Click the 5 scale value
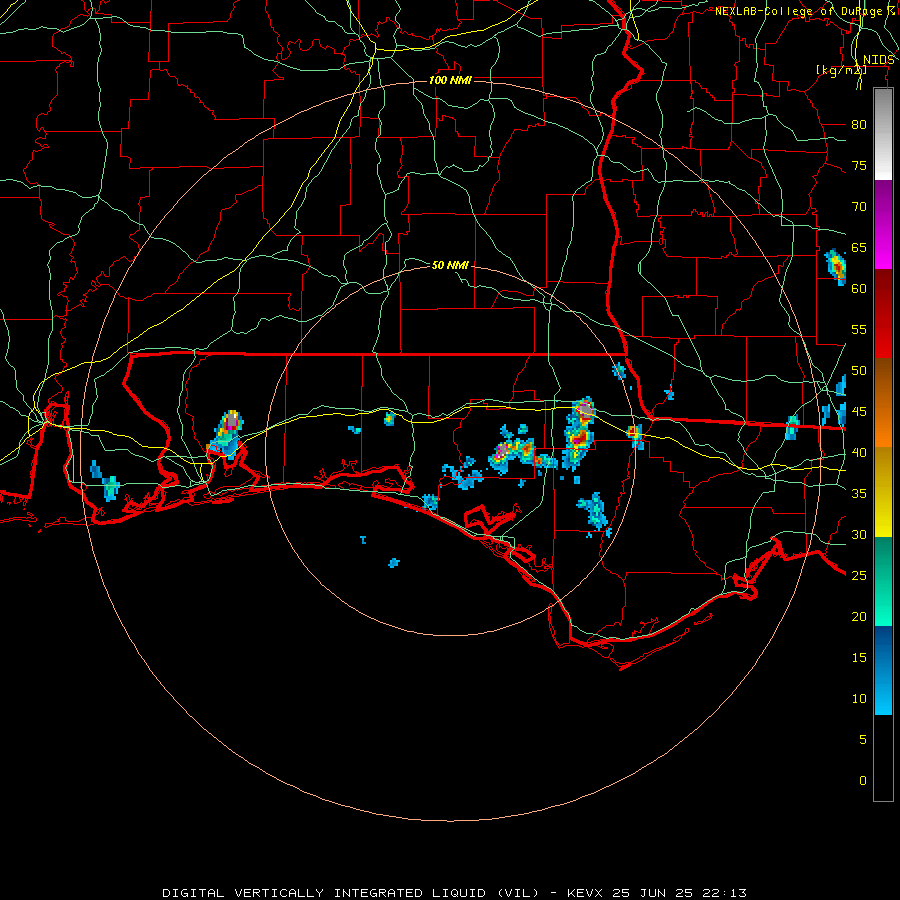The height and width of the screenshot is (900, 900). tap(863, 739)
